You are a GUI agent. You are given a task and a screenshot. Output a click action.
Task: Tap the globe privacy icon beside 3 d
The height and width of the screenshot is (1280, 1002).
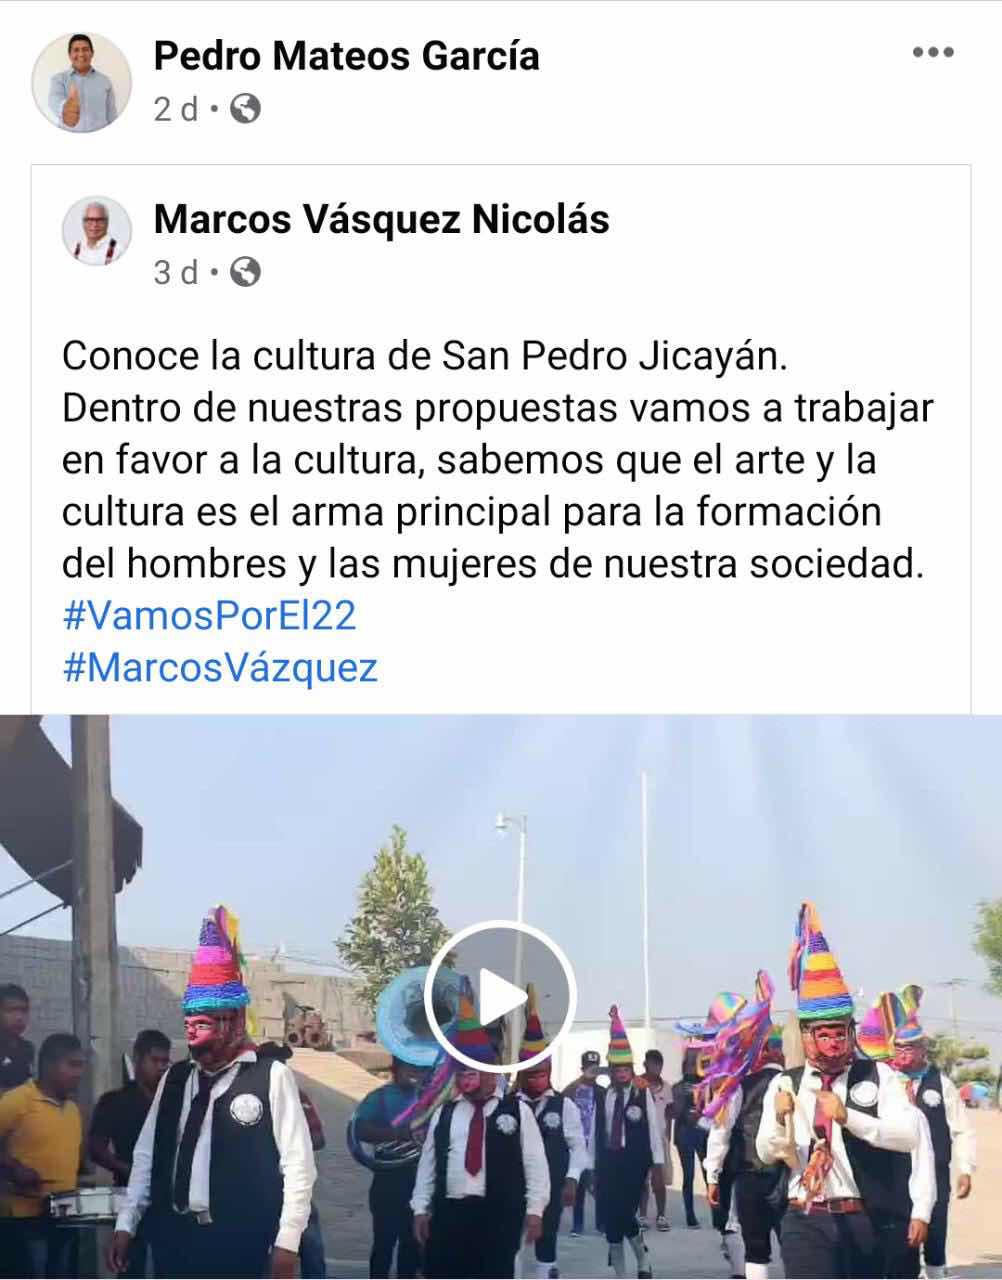pos(245,272)
